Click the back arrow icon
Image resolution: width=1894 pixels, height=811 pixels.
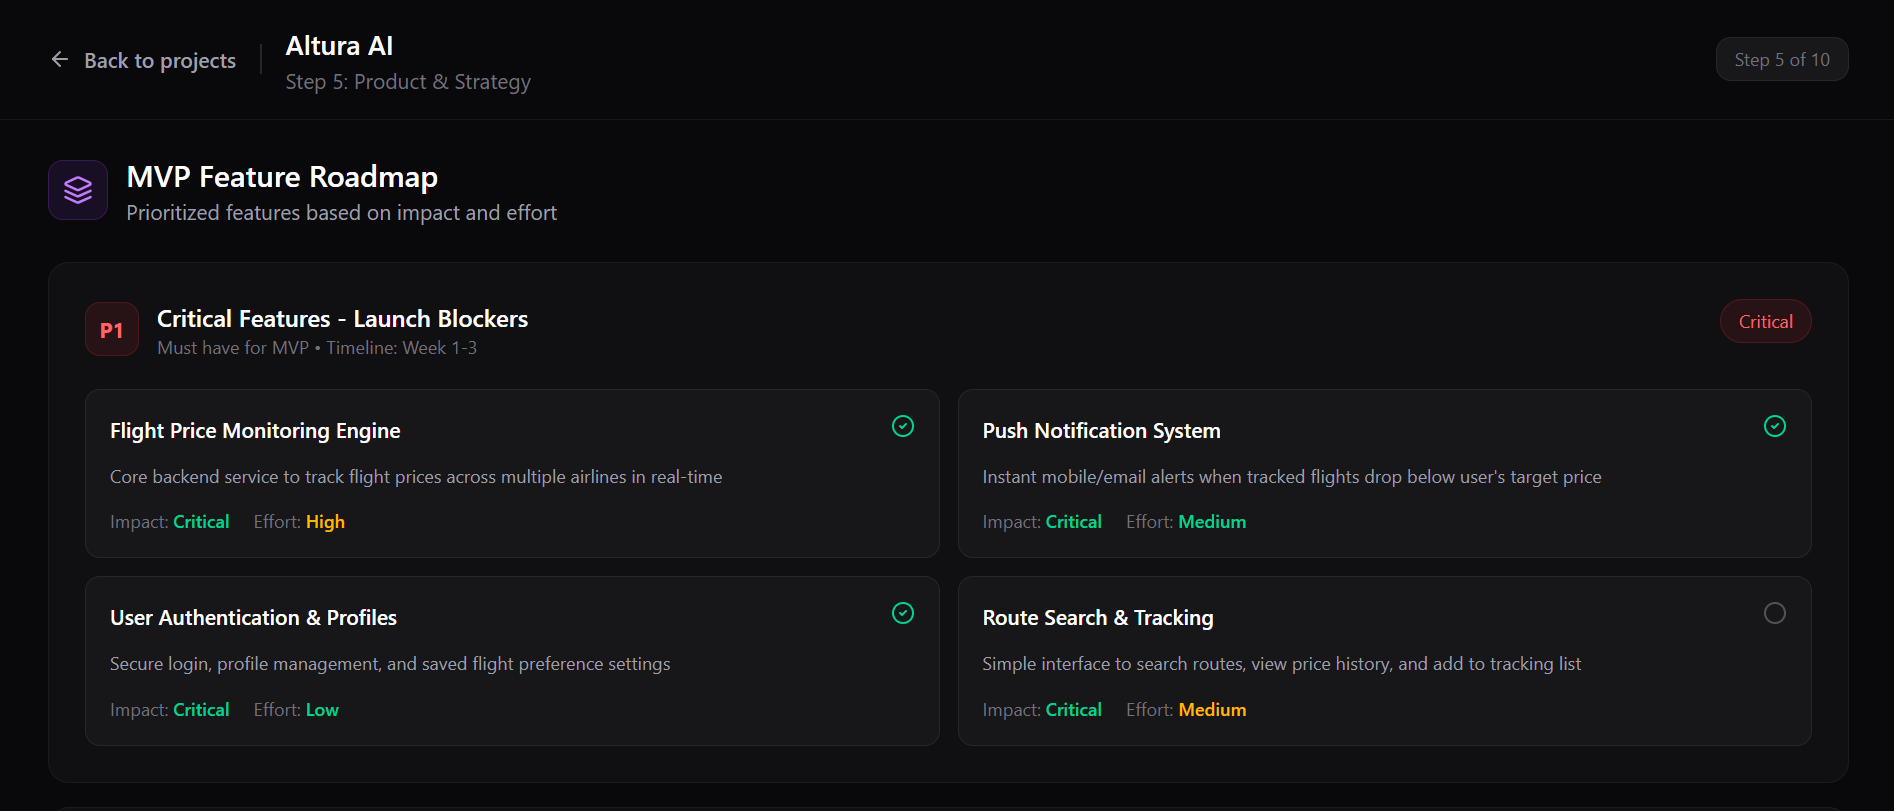click(60, 60)
